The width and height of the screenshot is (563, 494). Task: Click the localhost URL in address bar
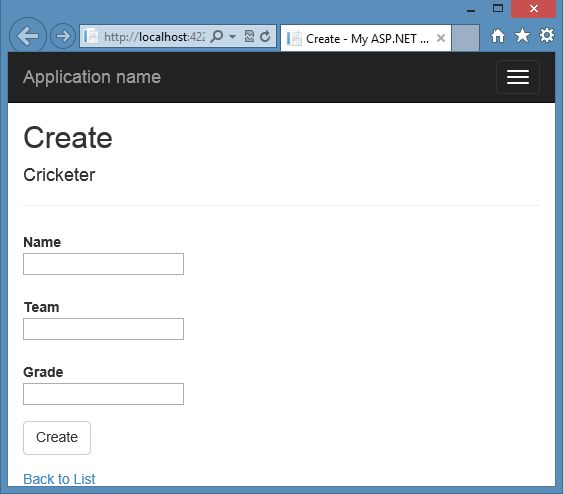154,37
